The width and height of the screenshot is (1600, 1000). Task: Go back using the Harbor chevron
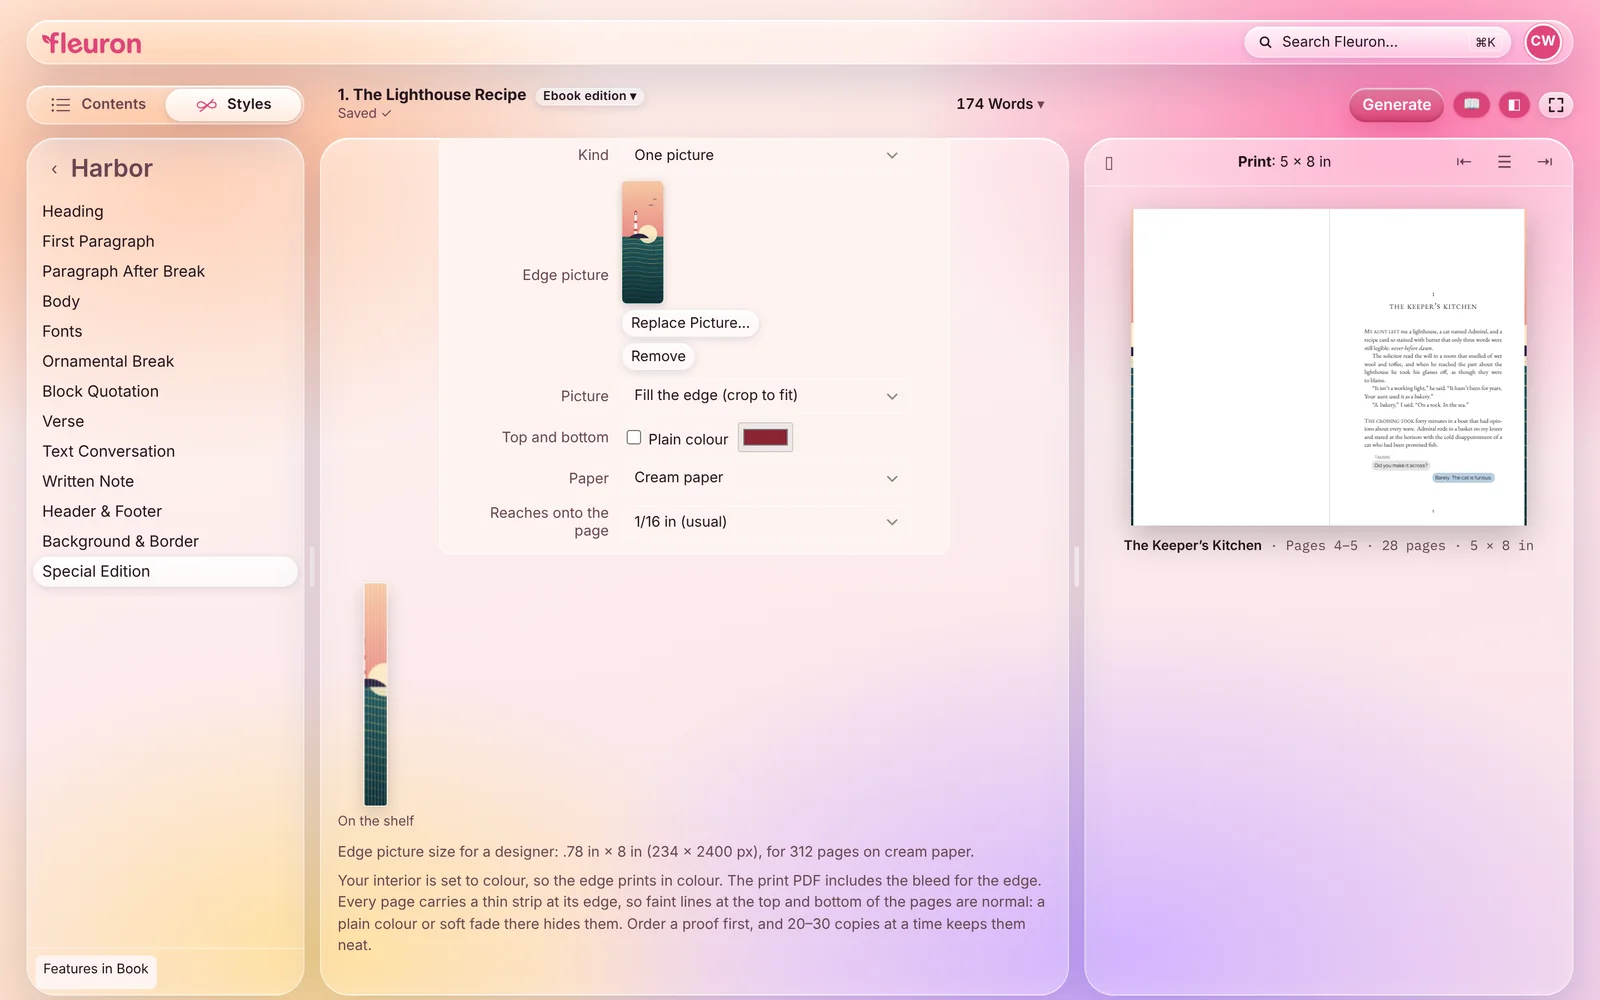point(54,169)
